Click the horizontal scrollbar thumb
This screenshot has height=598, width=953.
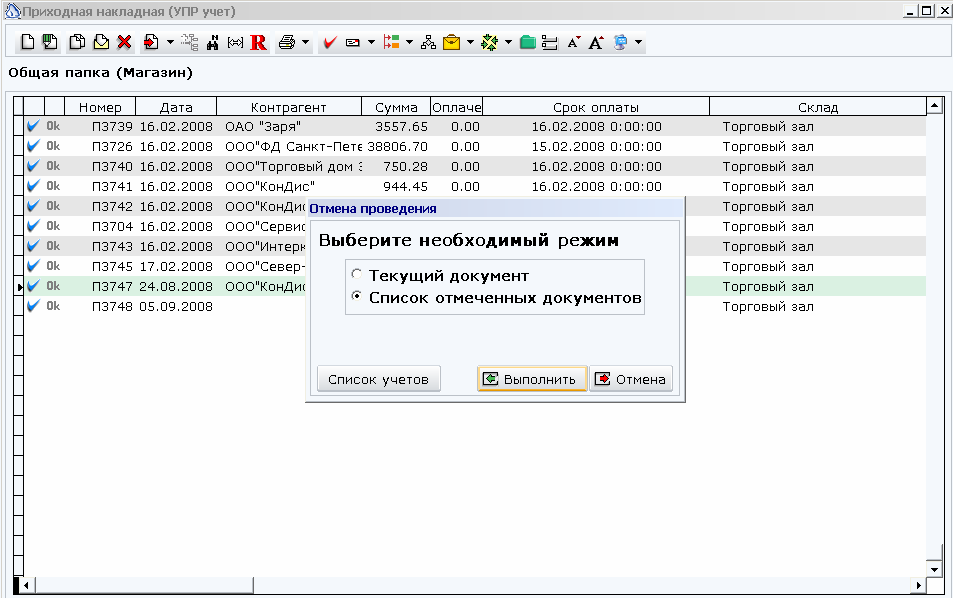[144, 585]
